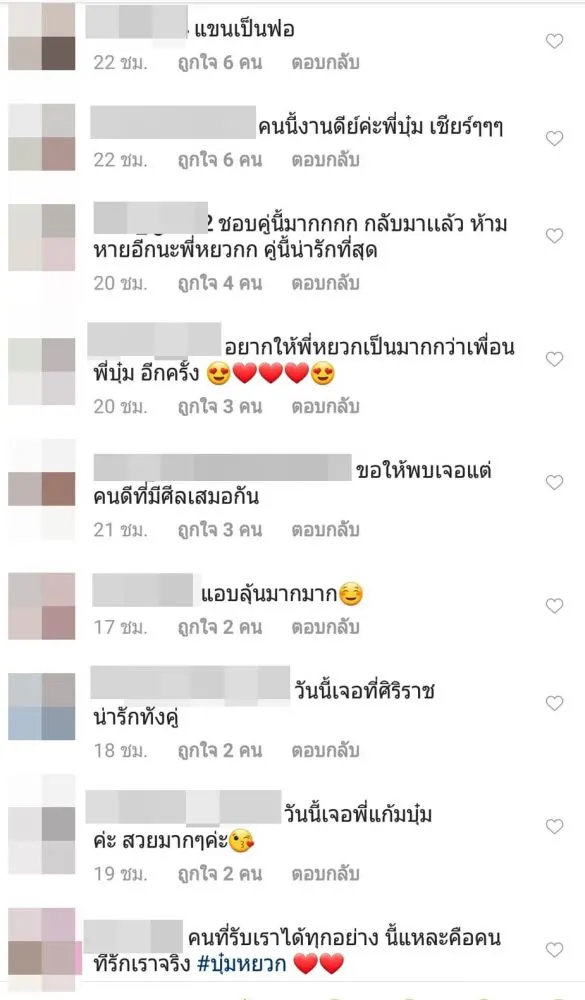The image size is (585, 1000).
Task: Reply to the 'วันนี้เจอที่ศิริราช' comment
Action: coord(325,751)
